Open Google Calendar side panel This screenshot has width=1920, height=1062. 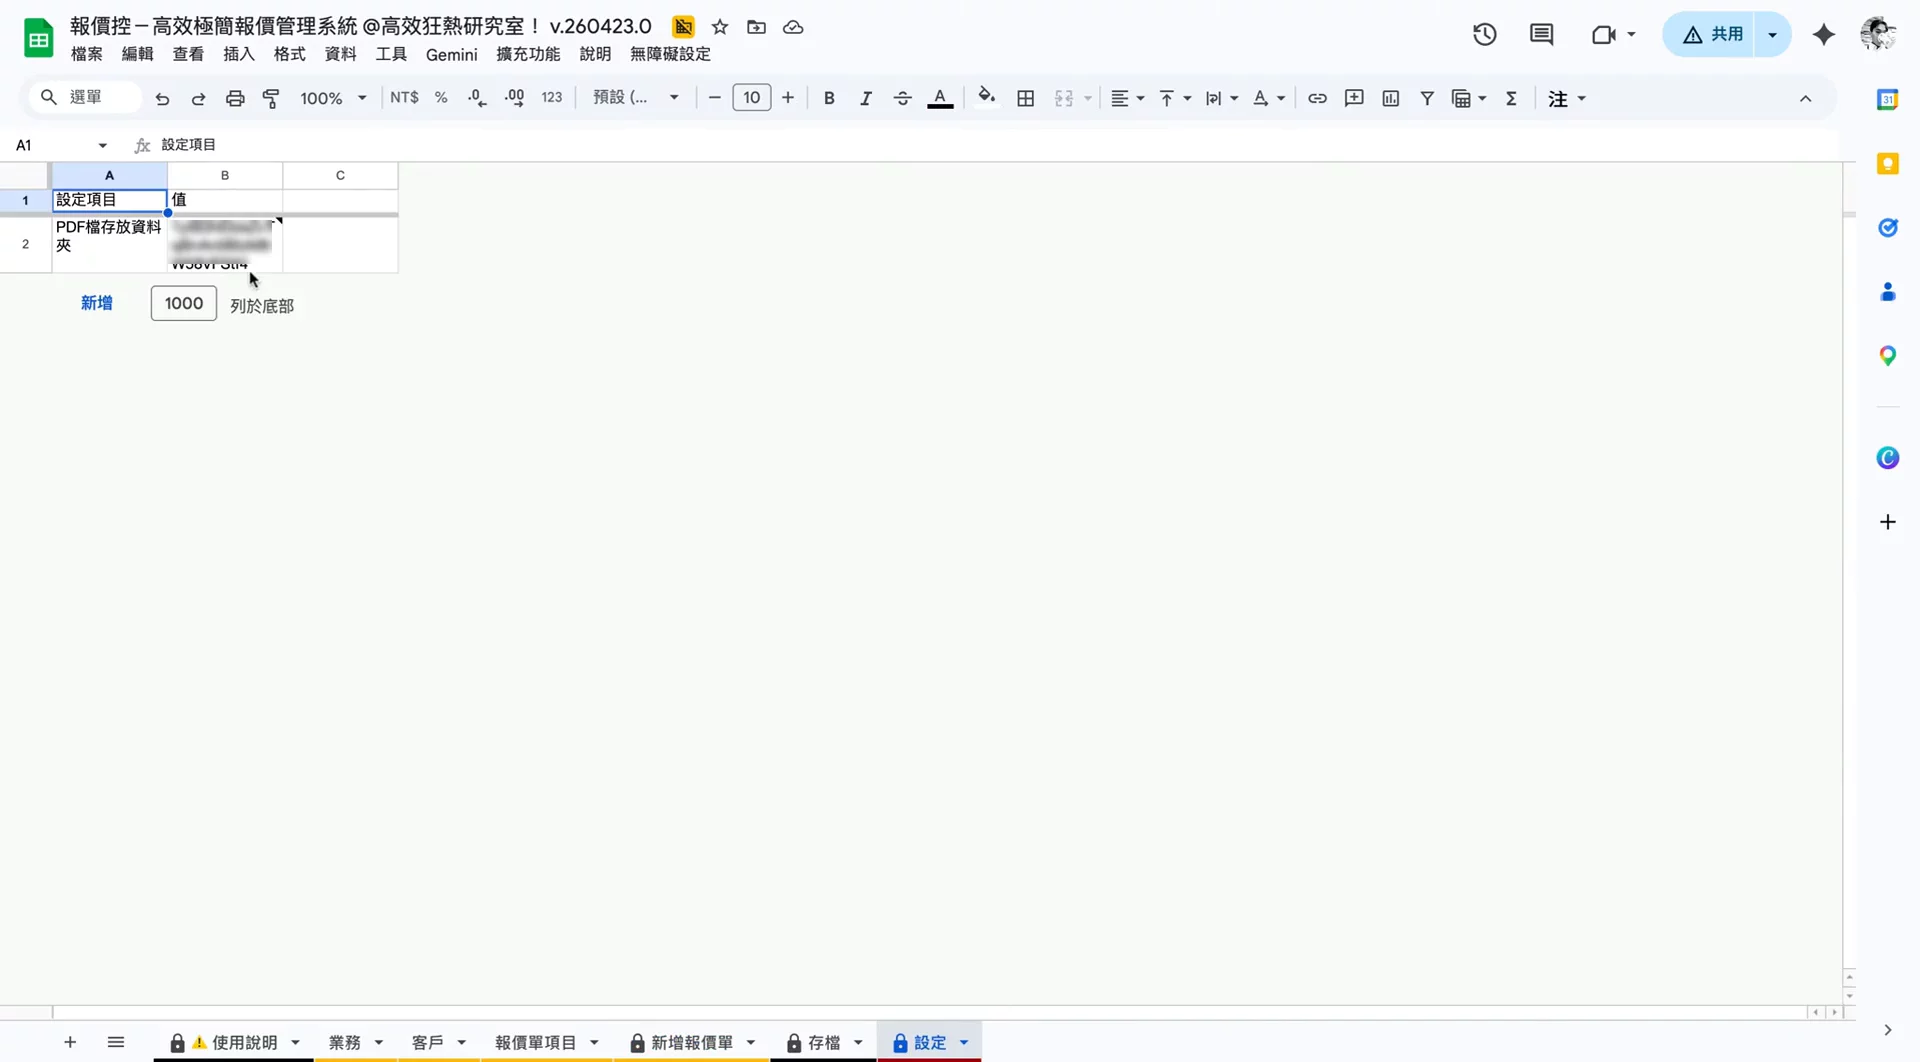1888,99
